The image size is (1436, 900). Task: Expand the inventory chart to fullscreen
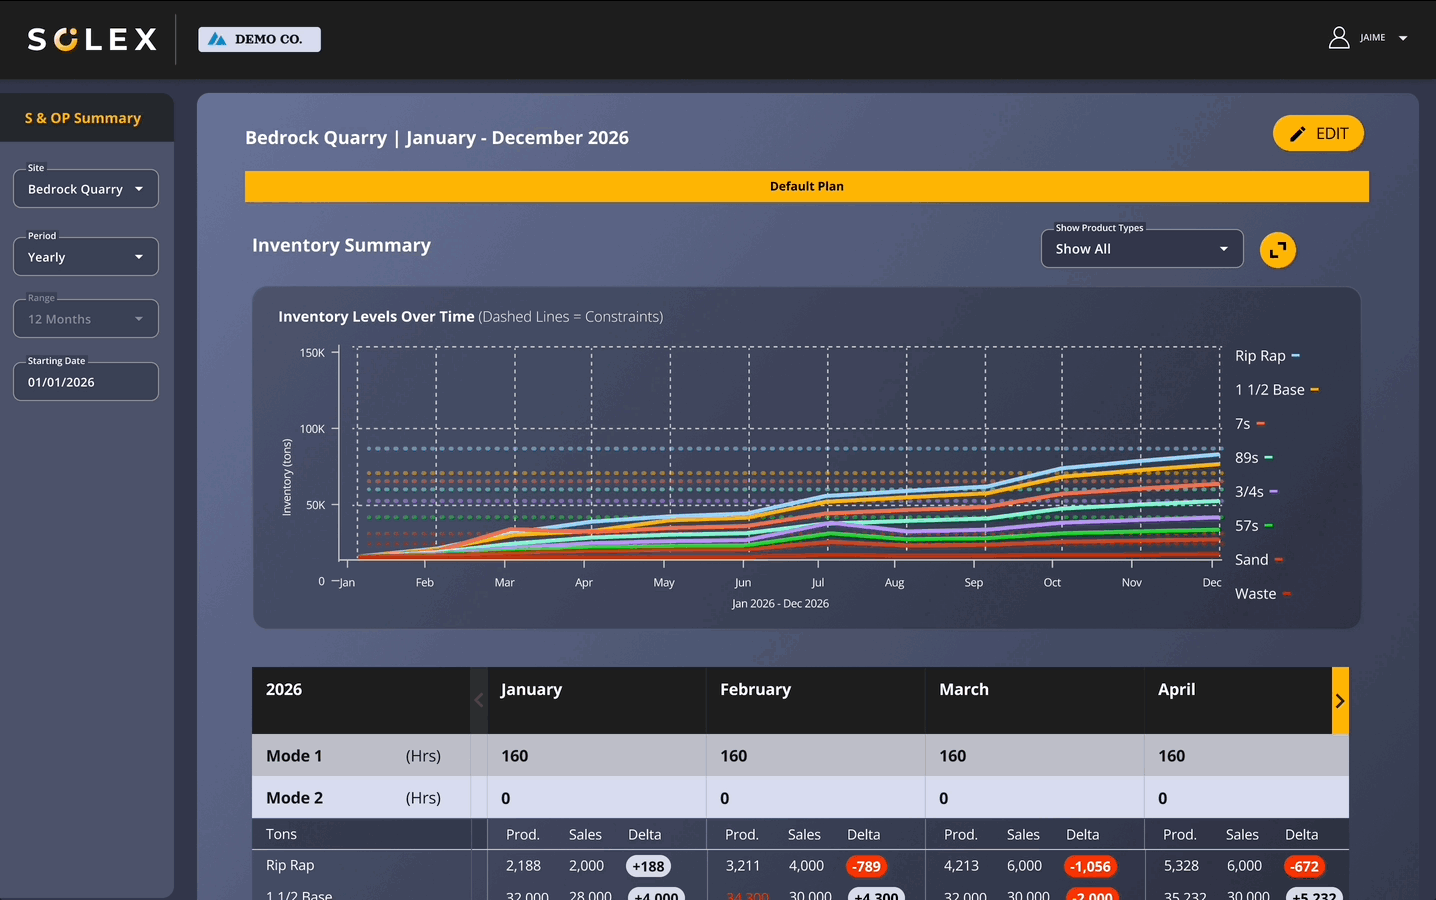(x=1277, y=250)
